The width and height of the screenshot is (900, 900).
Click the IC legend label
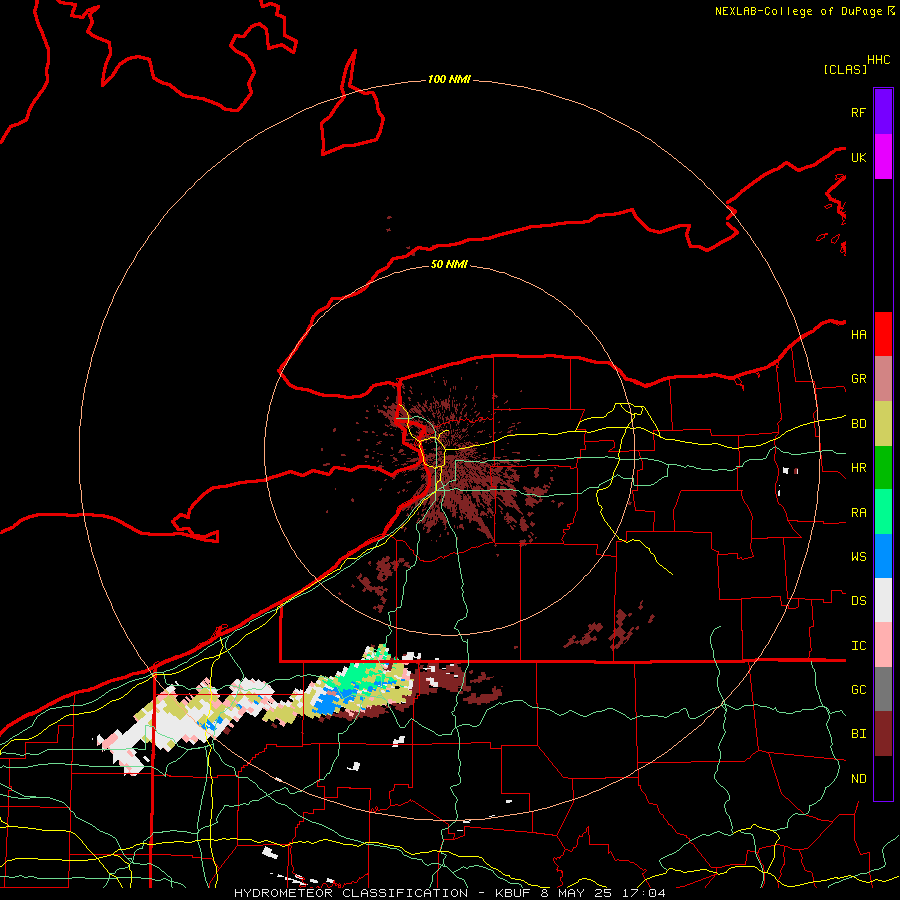858,646
